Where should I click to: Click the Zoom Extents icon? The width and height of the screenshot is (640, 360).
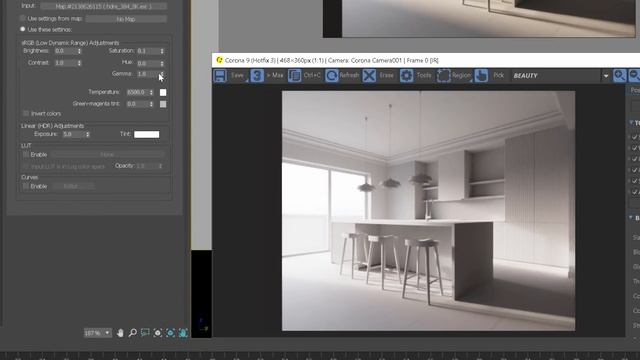pos(158,333)
